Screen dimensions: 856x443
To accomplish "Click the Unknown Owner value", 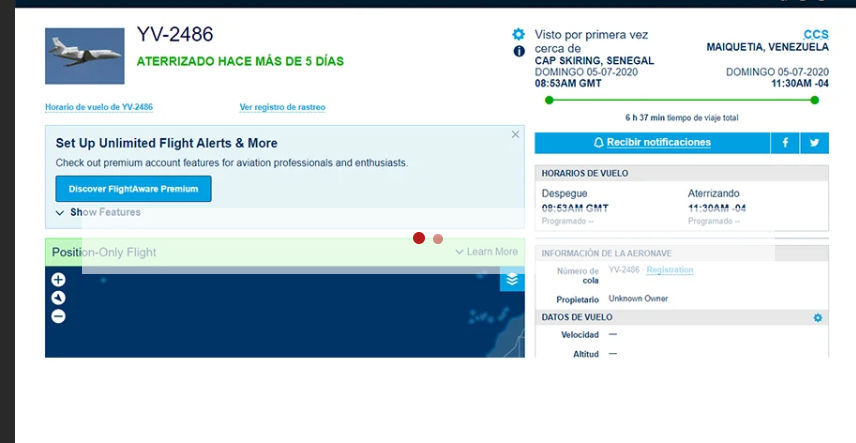I will tap(638, 298).
